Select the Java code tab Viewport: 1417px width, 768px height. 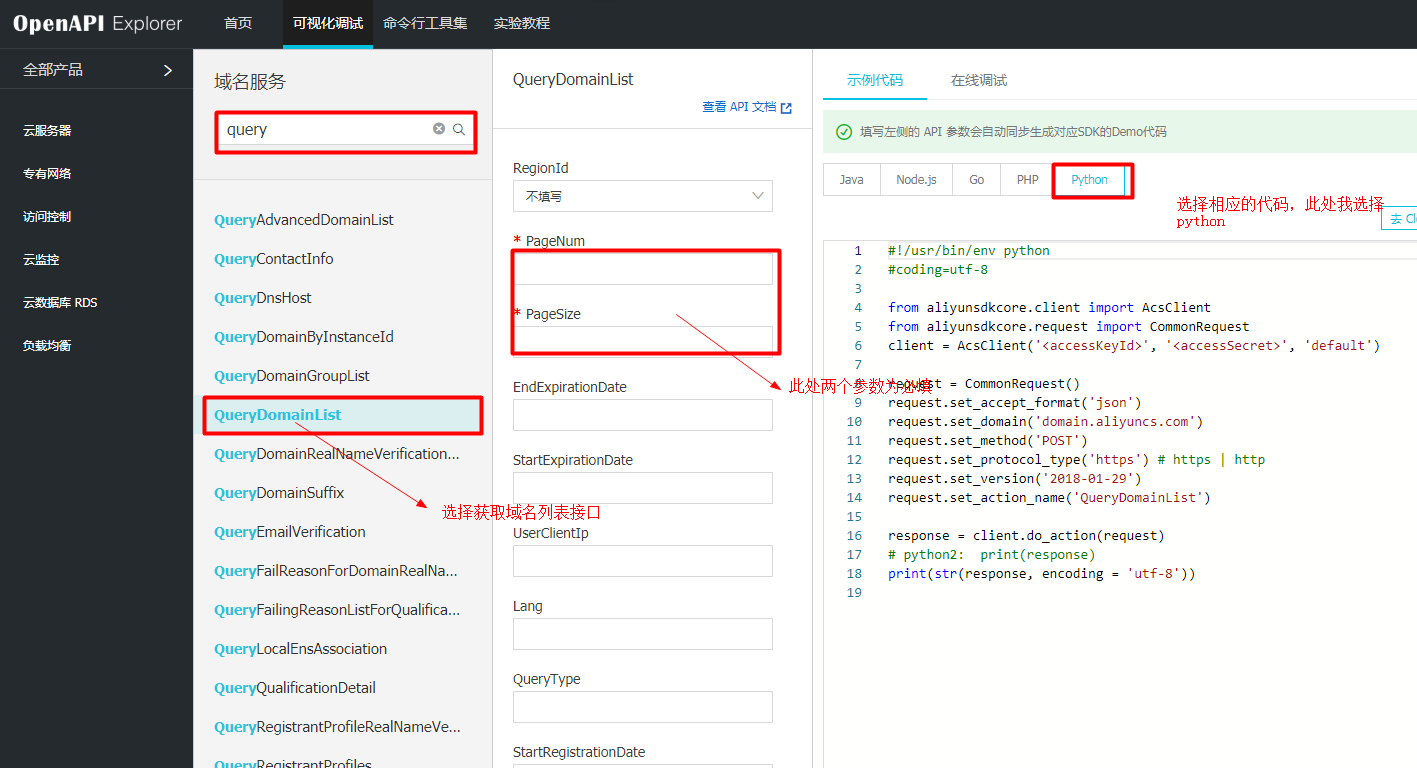point(851,179)
